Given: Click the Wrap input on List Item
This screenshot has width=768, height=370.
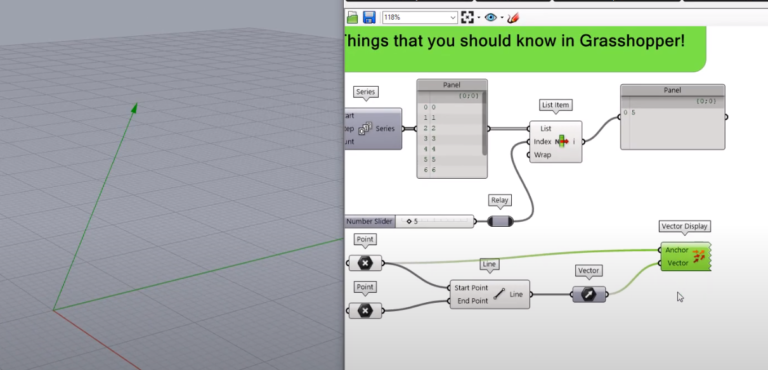Looking at the screenshot, I should (x=542, y=155).
